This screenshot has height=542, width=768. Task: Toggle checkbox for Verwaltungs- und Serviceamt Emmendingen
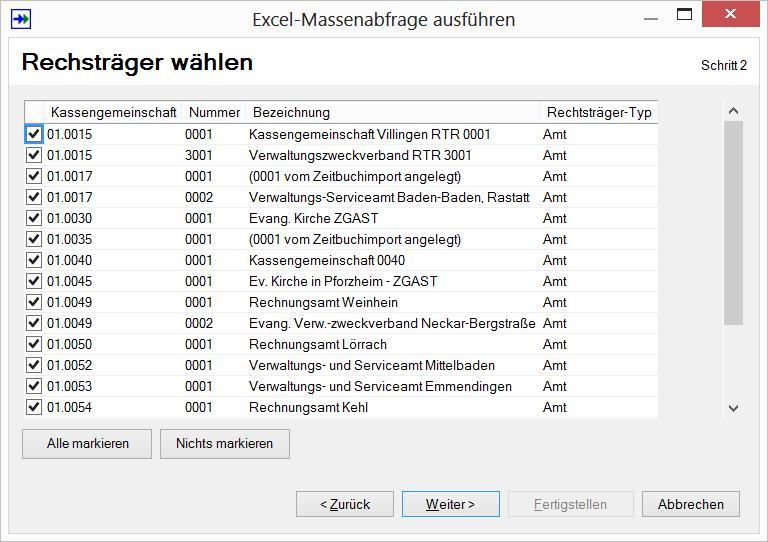34,386
